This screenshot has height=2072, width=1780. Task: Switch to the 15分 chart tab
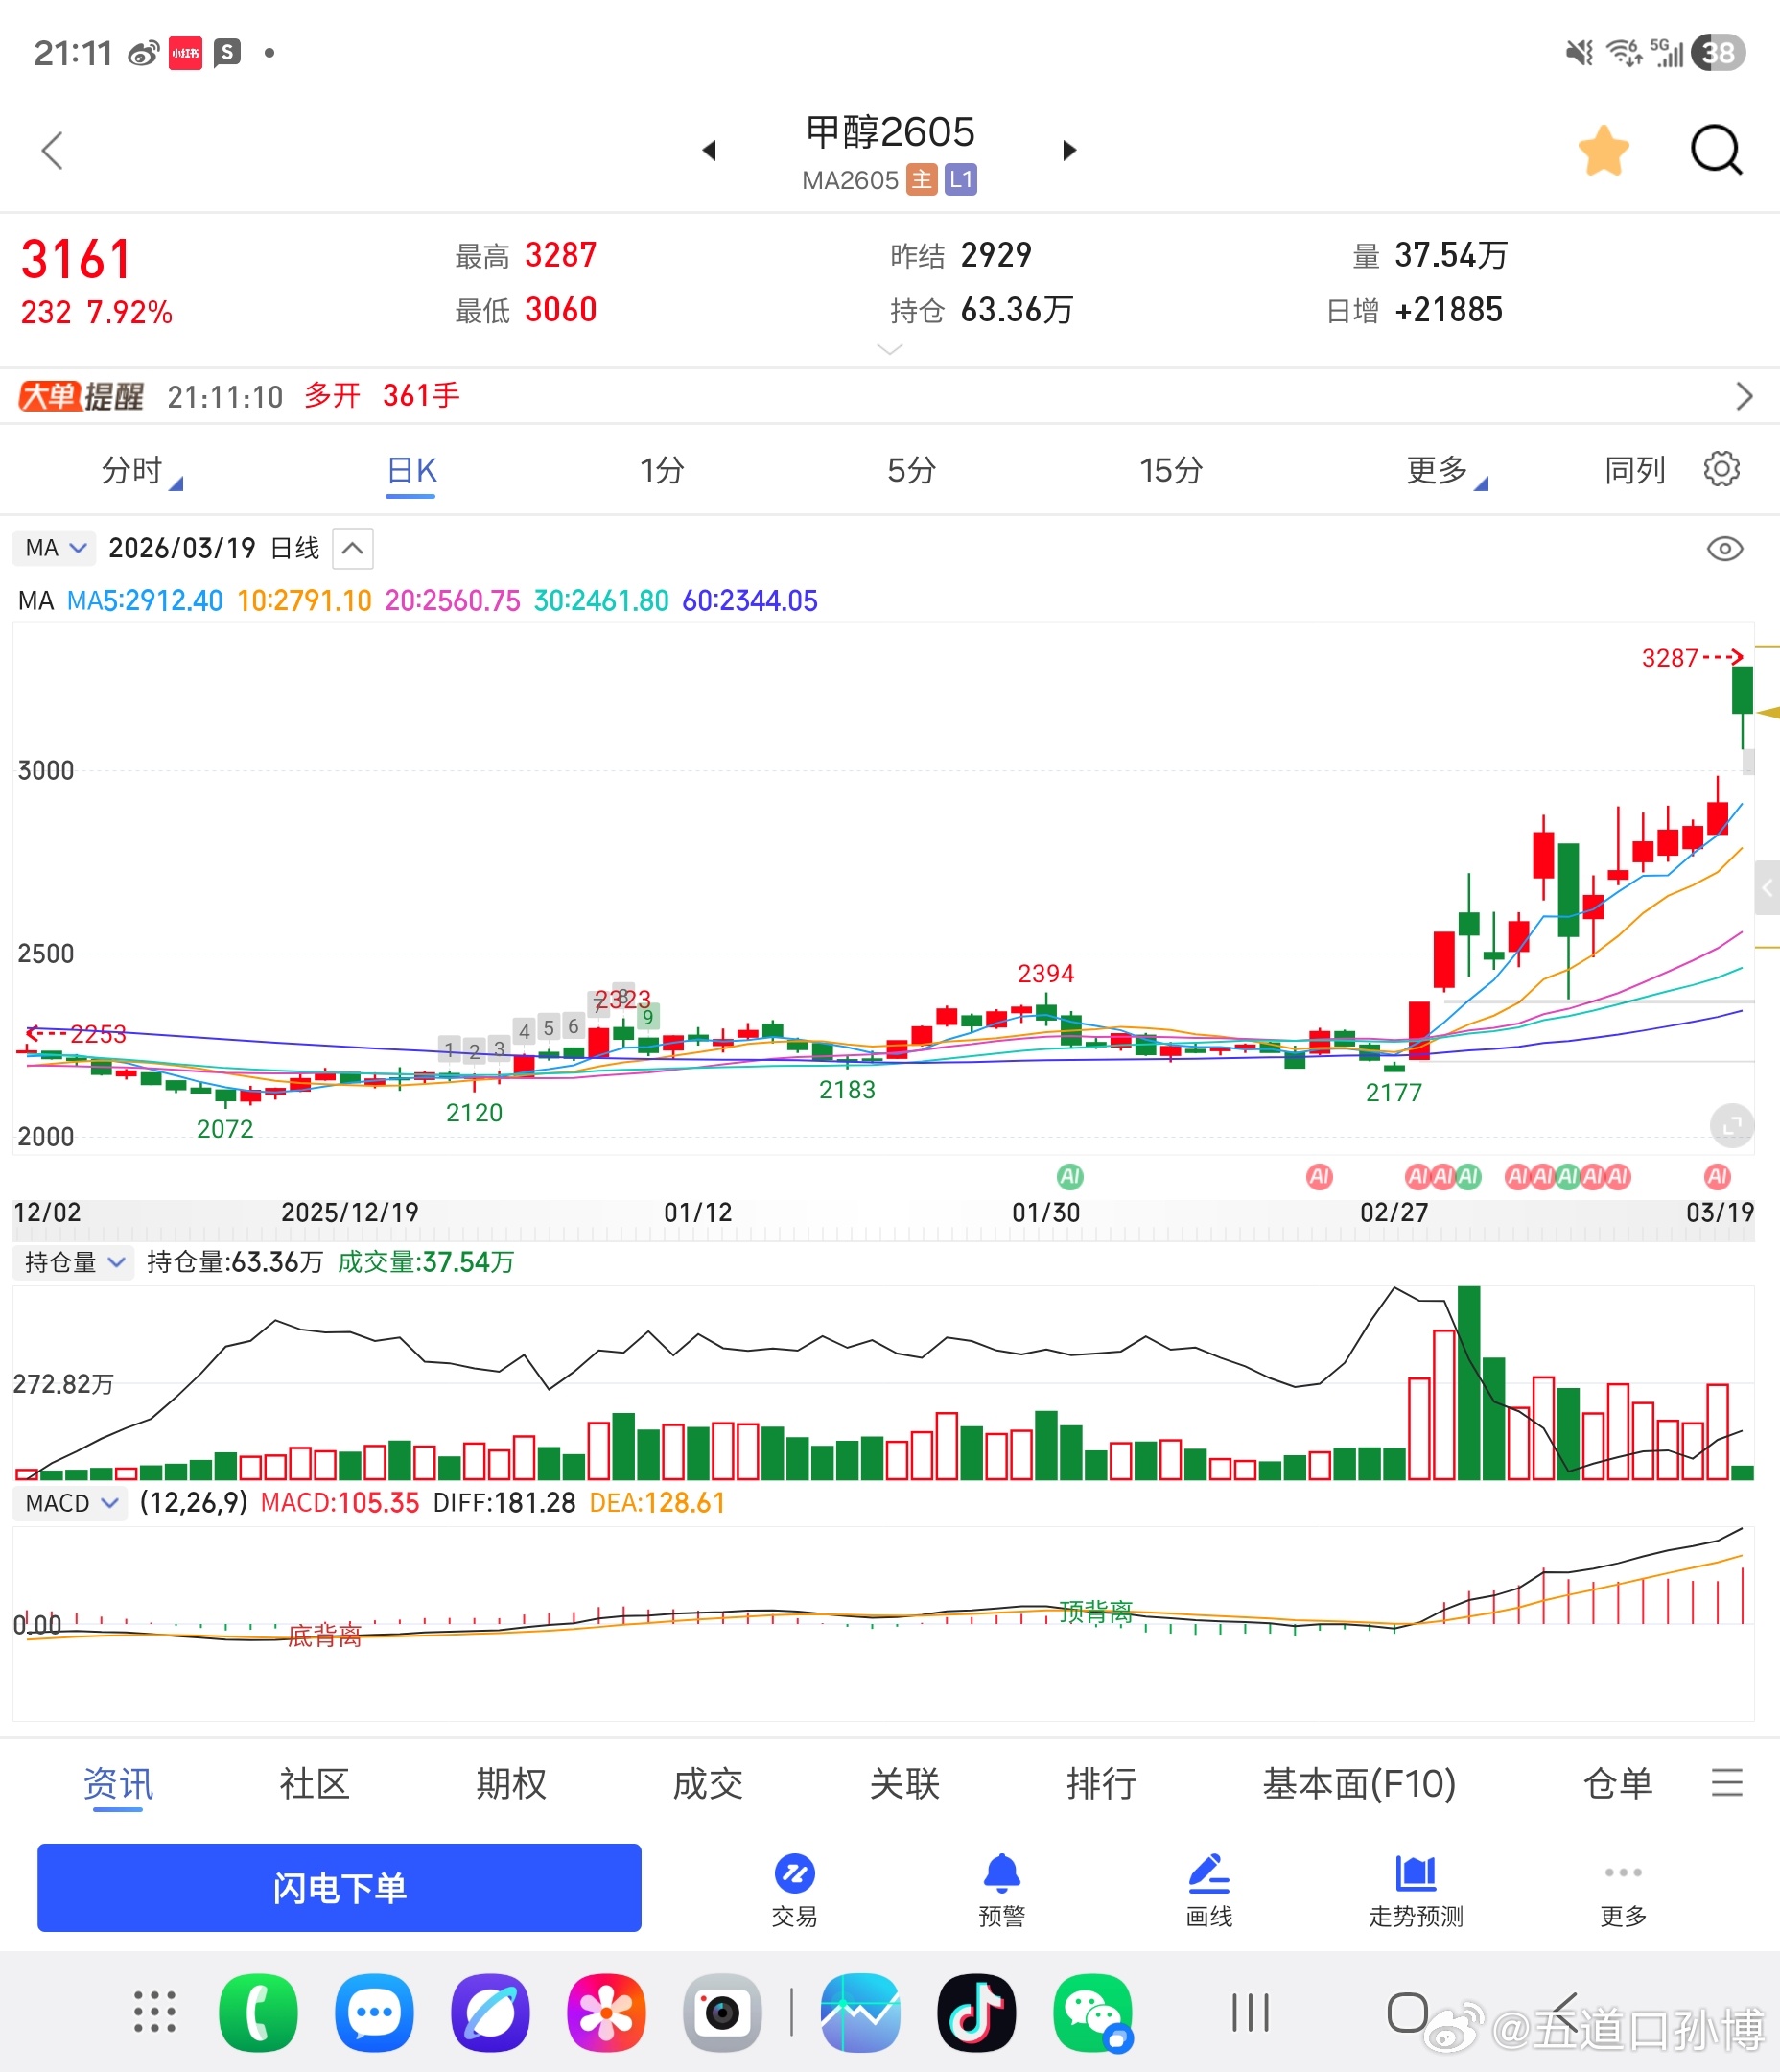pyautogui.click(x=1170, y=469)
